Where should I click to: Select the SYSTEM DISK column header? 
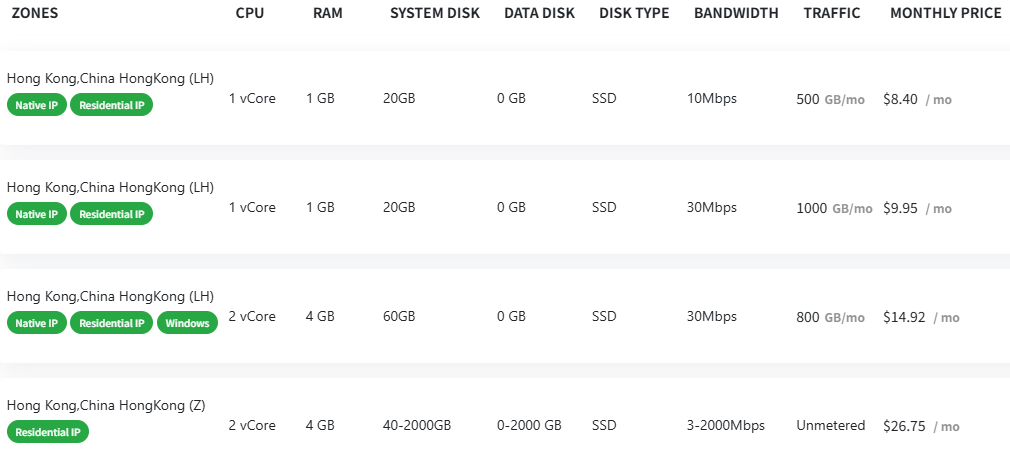point(434,14)
